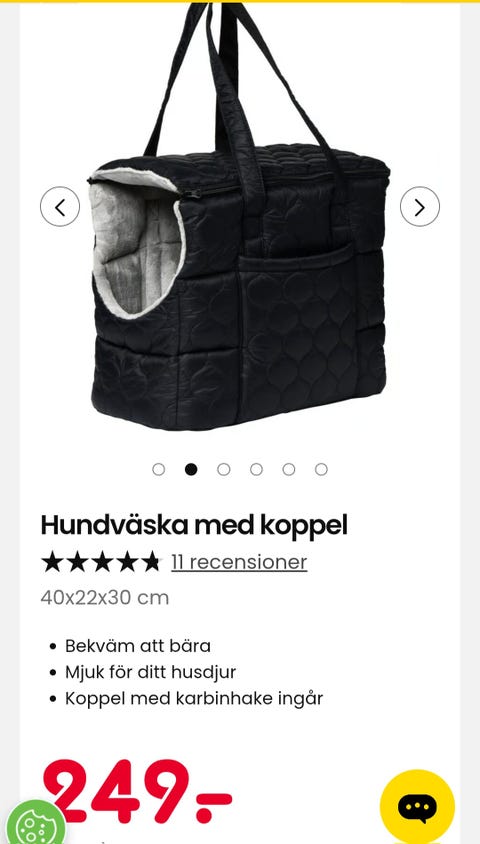The width and height of the screenshot is (480, 844).
Task: Advance to the next product image
Action: coord(420,206)
